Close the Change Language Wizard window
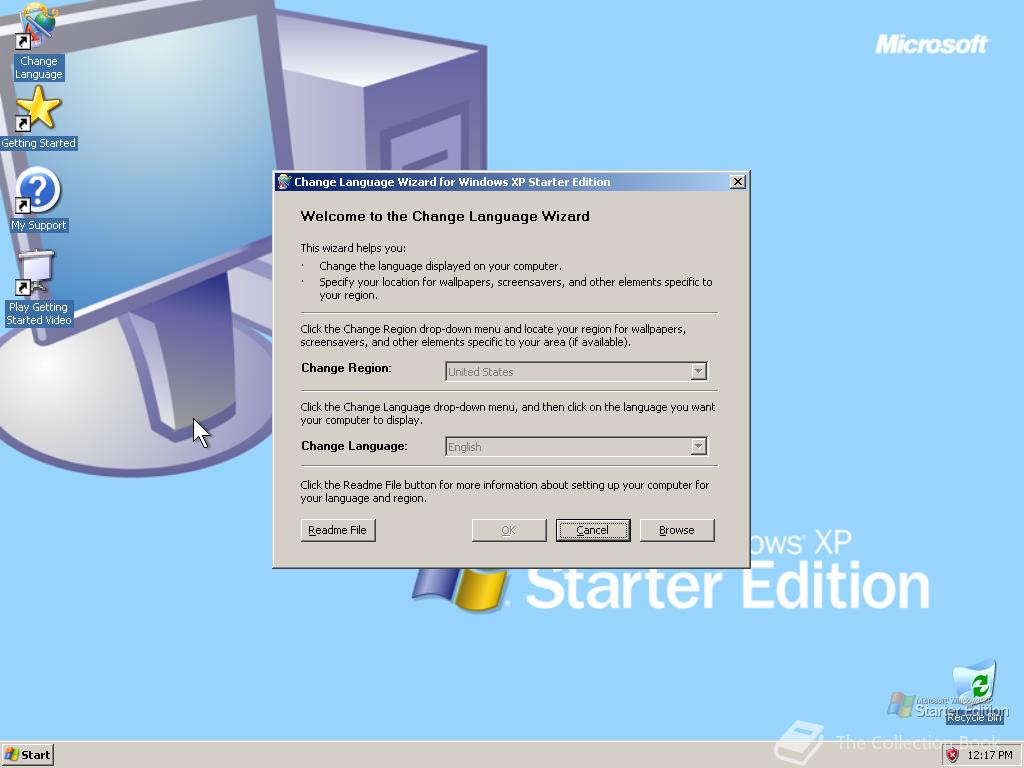Image resolution: width=1024 pixels, height=768 pixels. 737,182
